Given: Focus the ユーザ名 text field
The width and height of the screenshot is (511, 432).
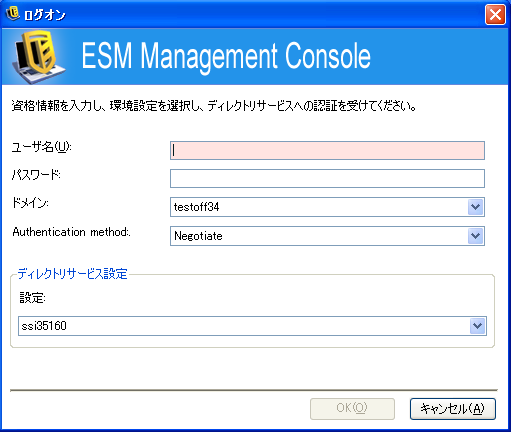Looking at the screenshot, I should (327, 150).
